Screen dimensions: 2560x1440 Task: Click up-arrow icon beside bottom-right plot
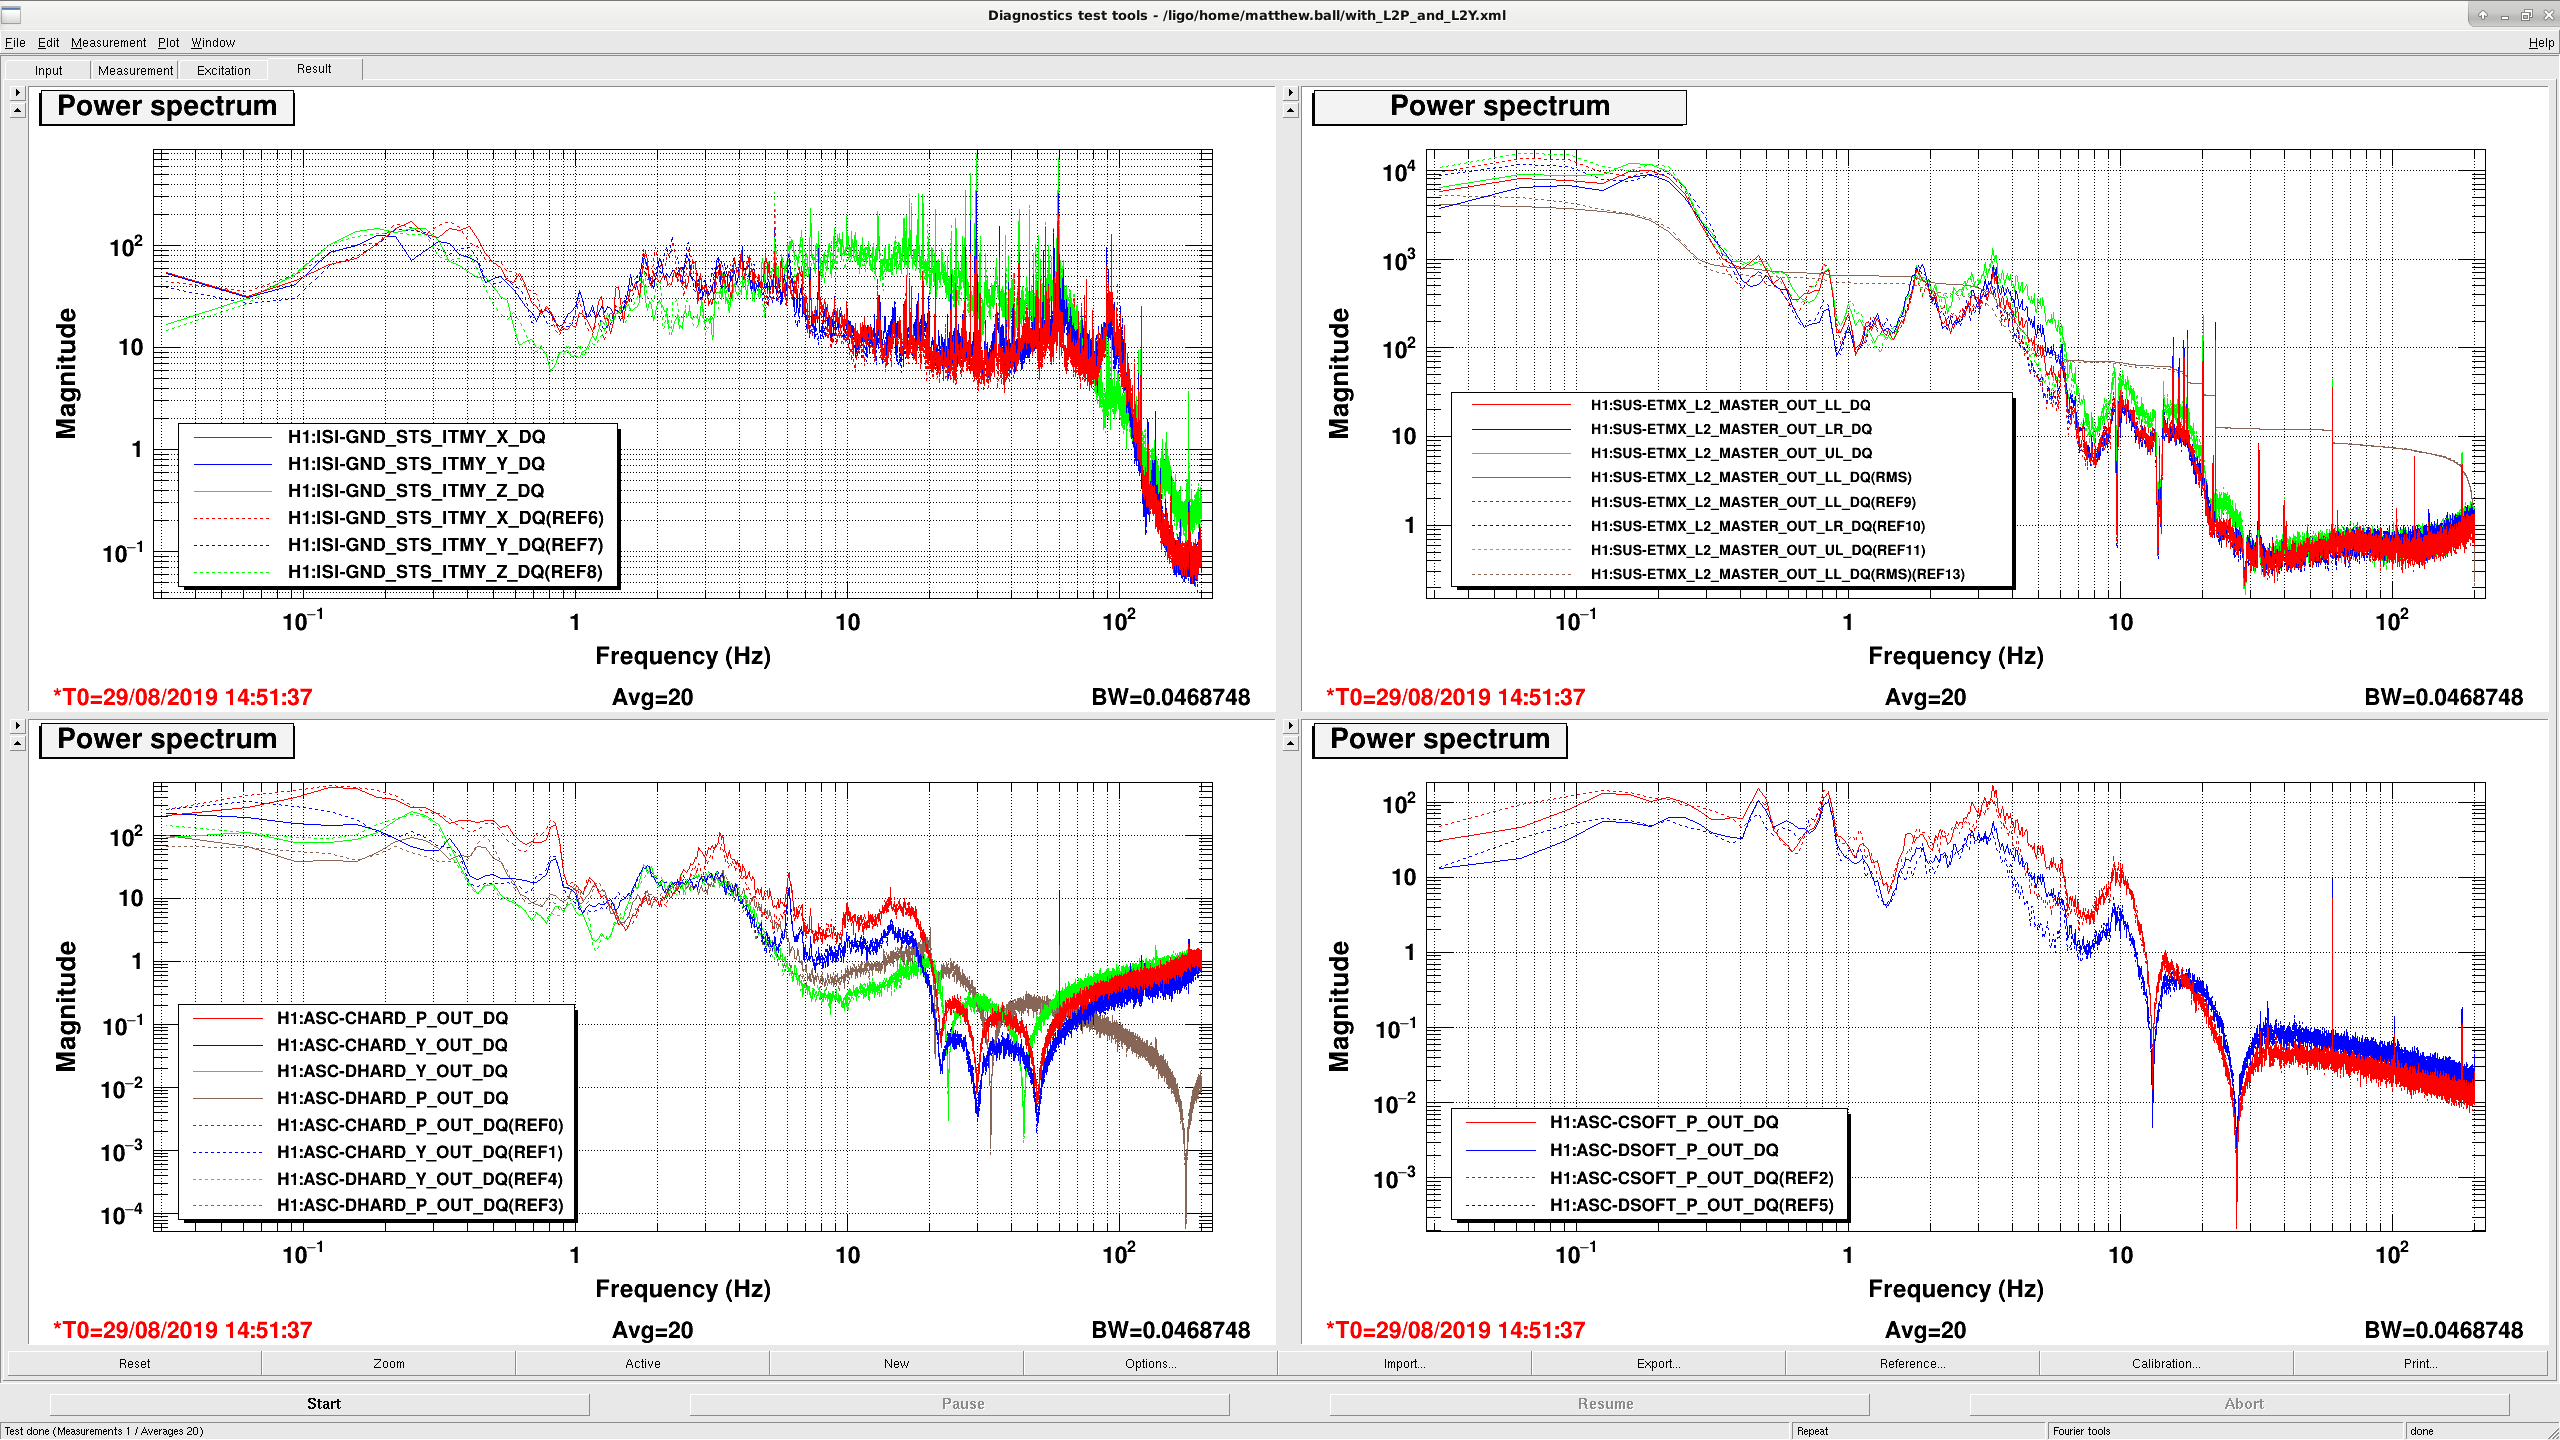[1290, 744]
